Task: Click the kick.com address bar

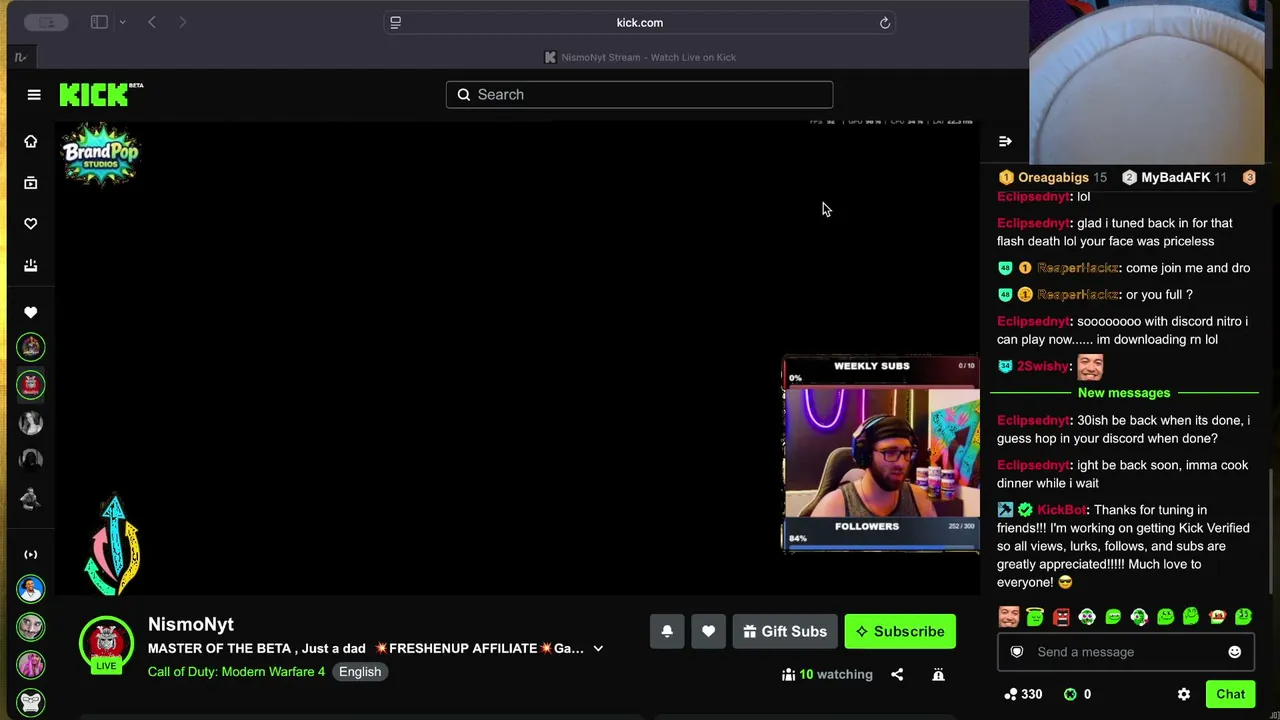Action: tap(639, 23)
